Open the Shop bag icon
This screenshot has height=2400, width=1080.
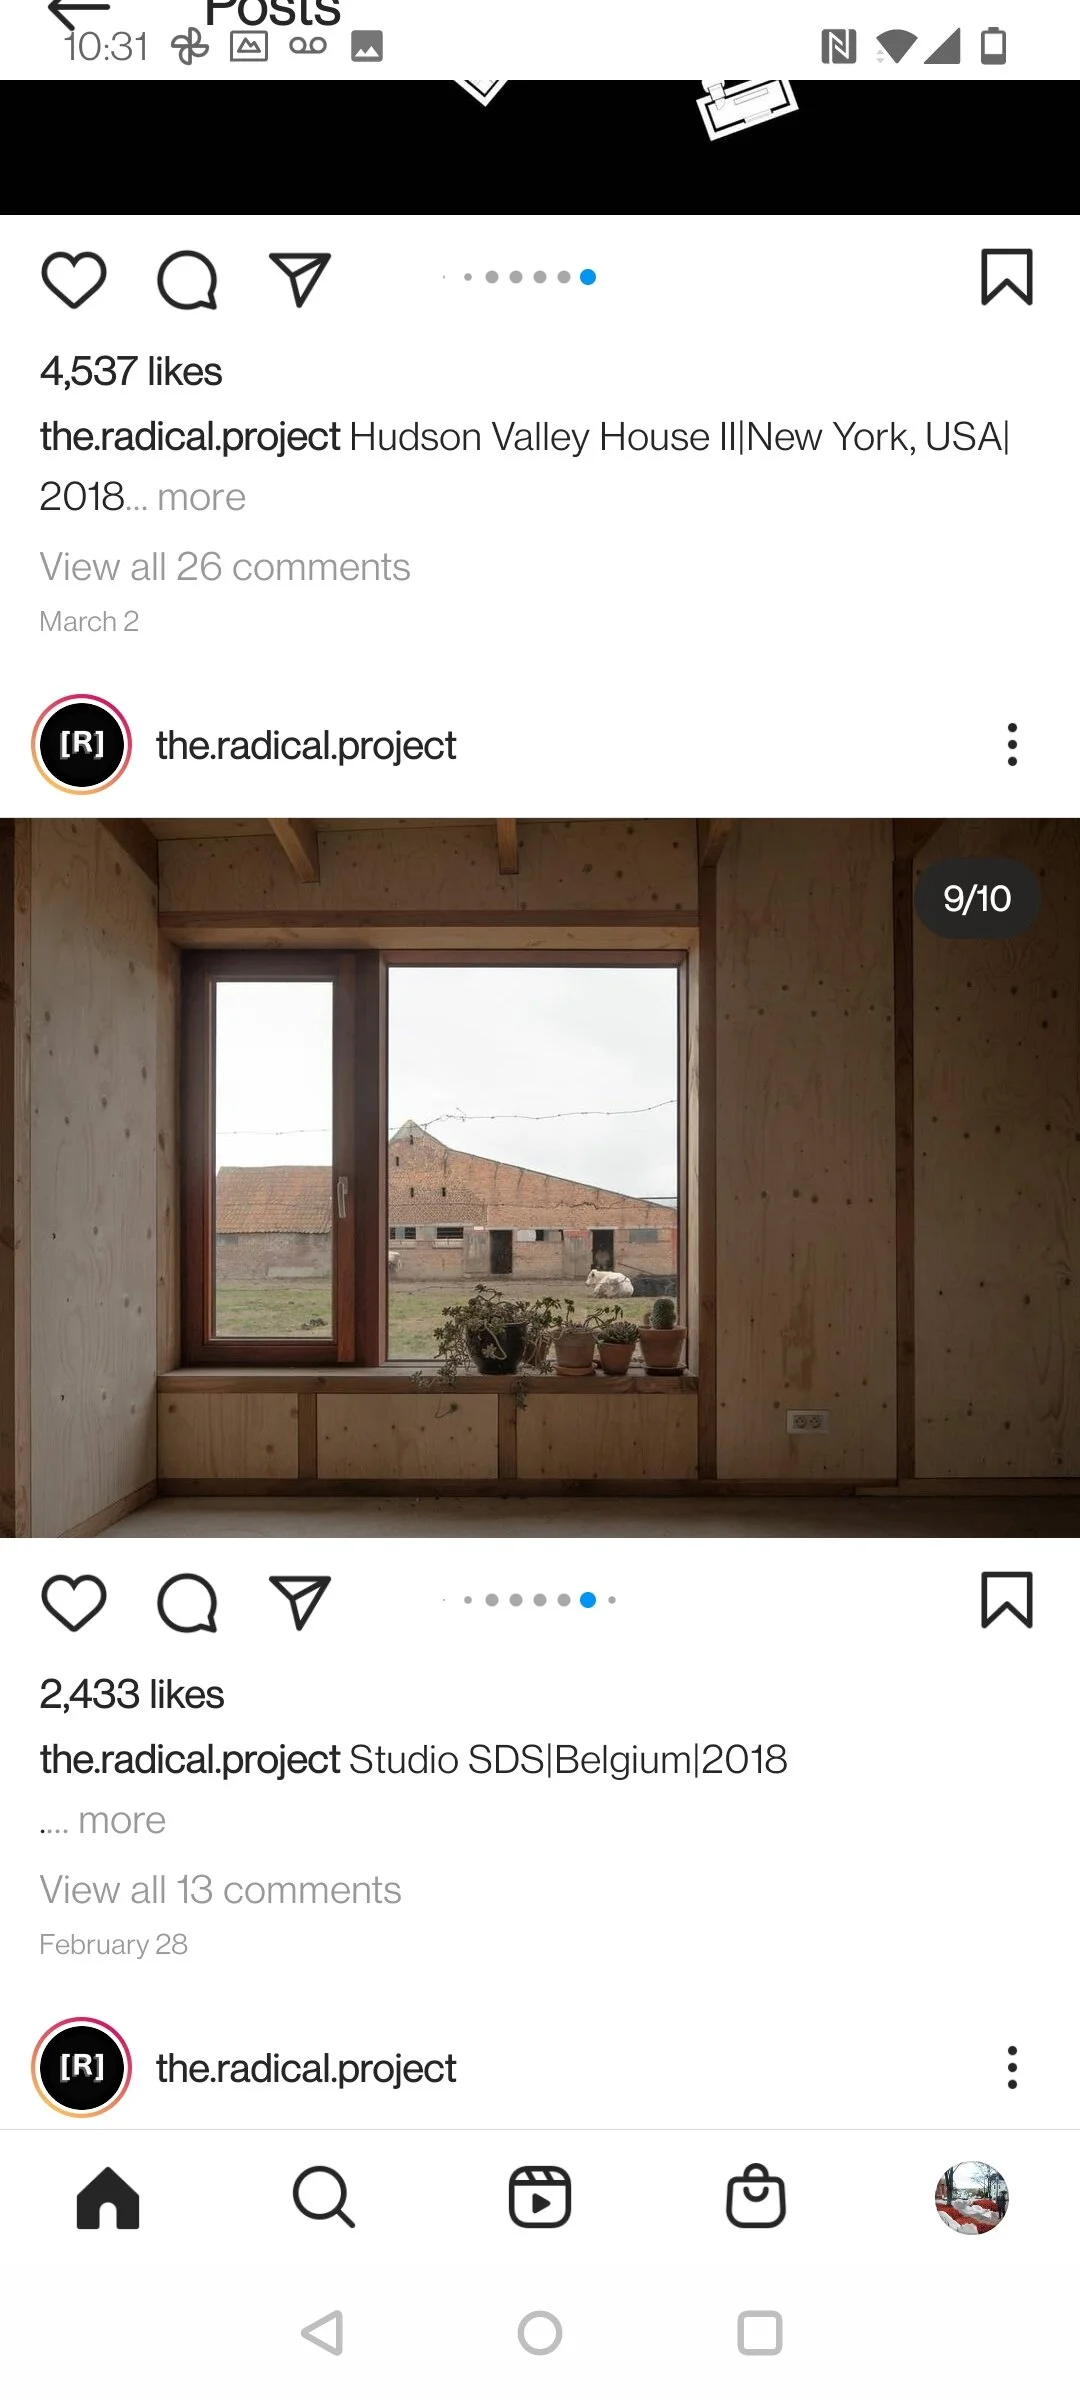pos(756,2196)
